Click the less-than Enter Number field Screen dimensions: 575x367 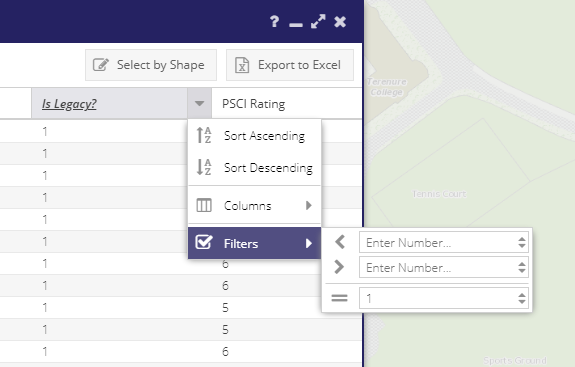tap(444, 242)
